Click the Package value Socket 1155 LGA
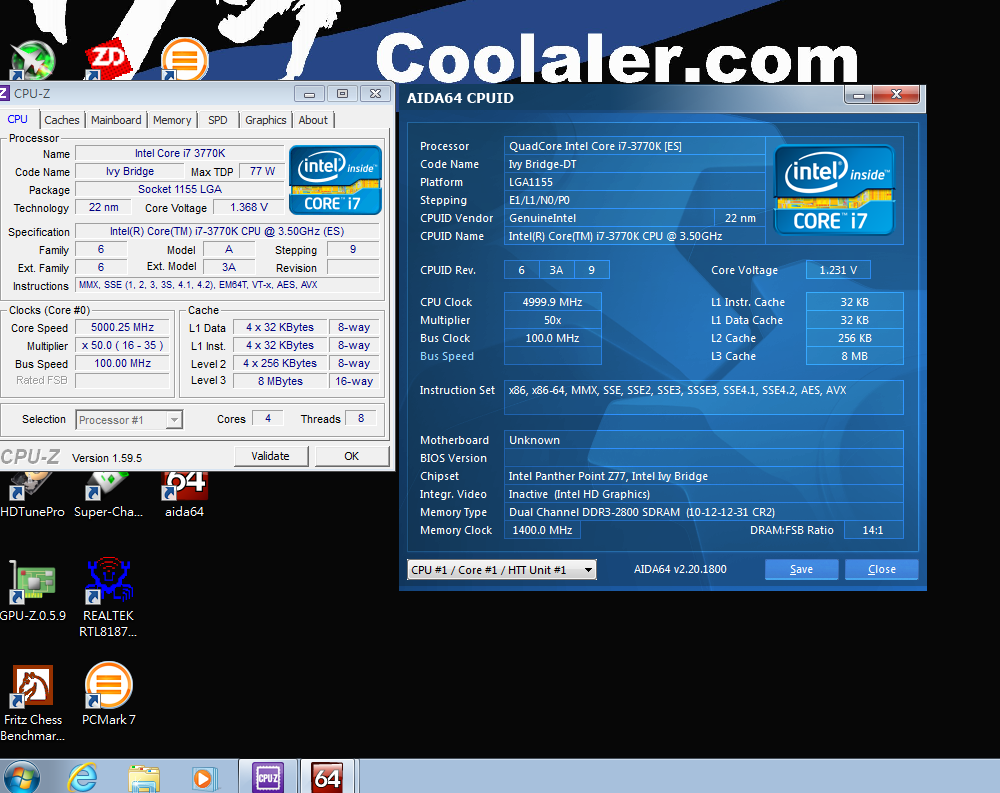Image resolution: width=1000 pixels, height=793 pixels. click(180, 189)
